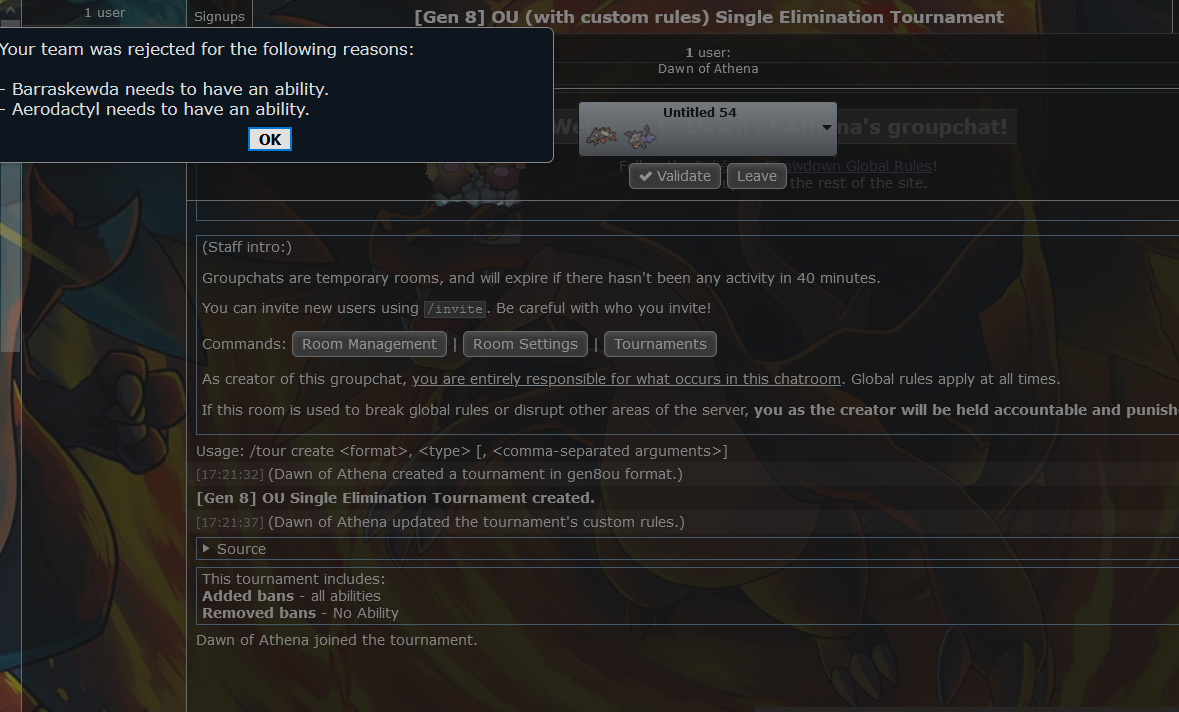The width and height of the screenshot is (1179, 712).
Task: Switch to the Signups tab
Action: click(x=219, y=16)
